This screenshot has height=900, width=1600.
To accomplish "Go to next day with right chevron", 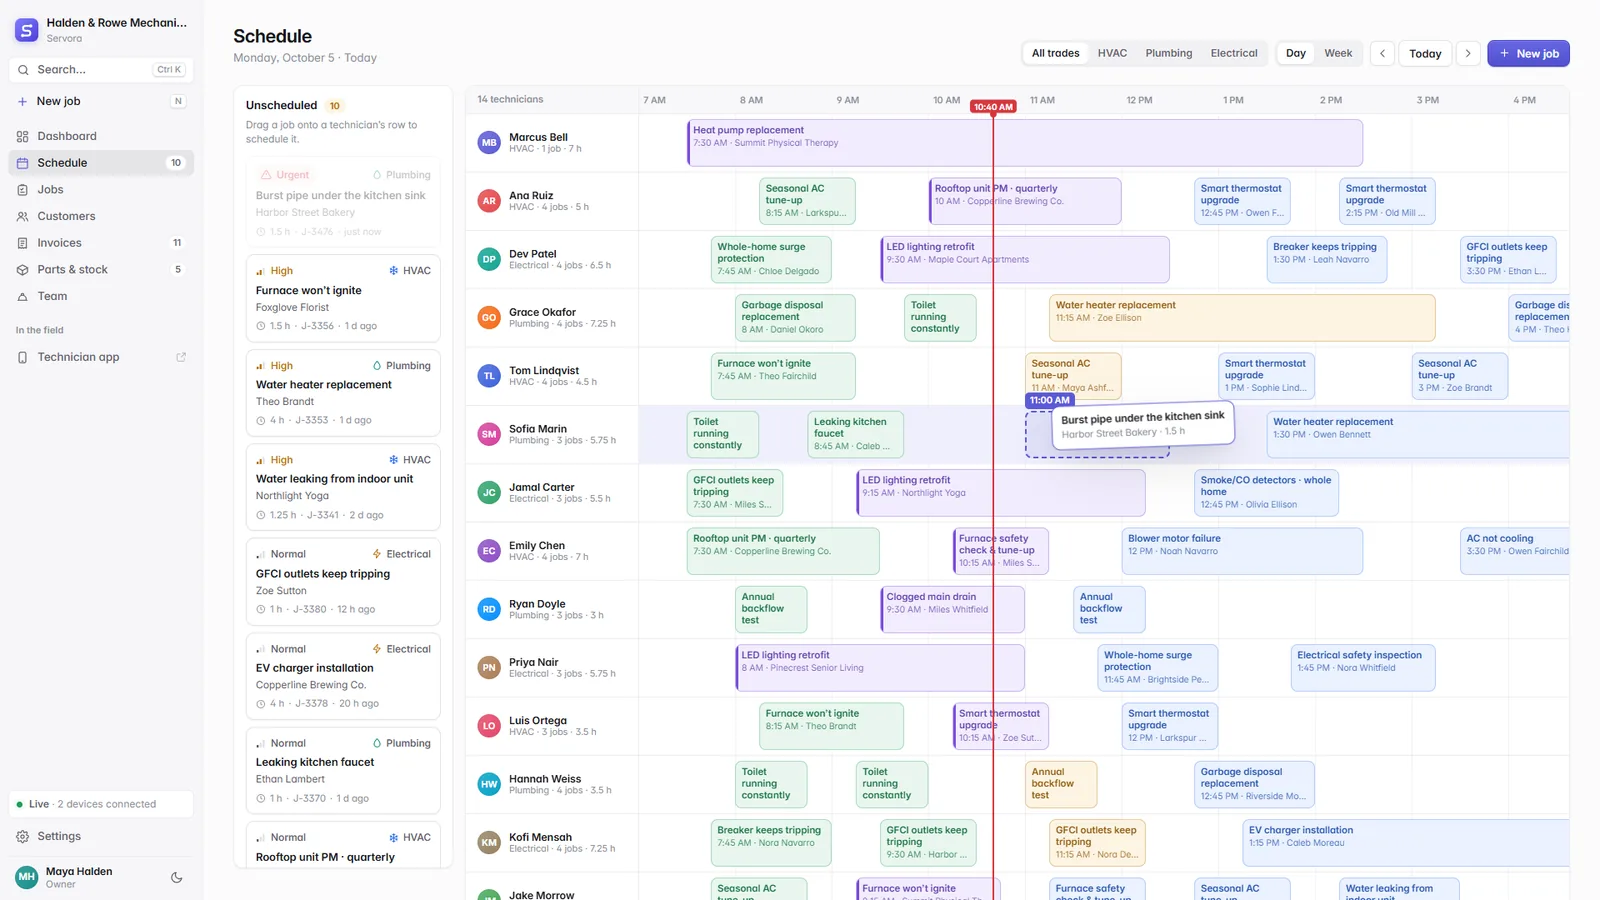I will [1468, 53].
